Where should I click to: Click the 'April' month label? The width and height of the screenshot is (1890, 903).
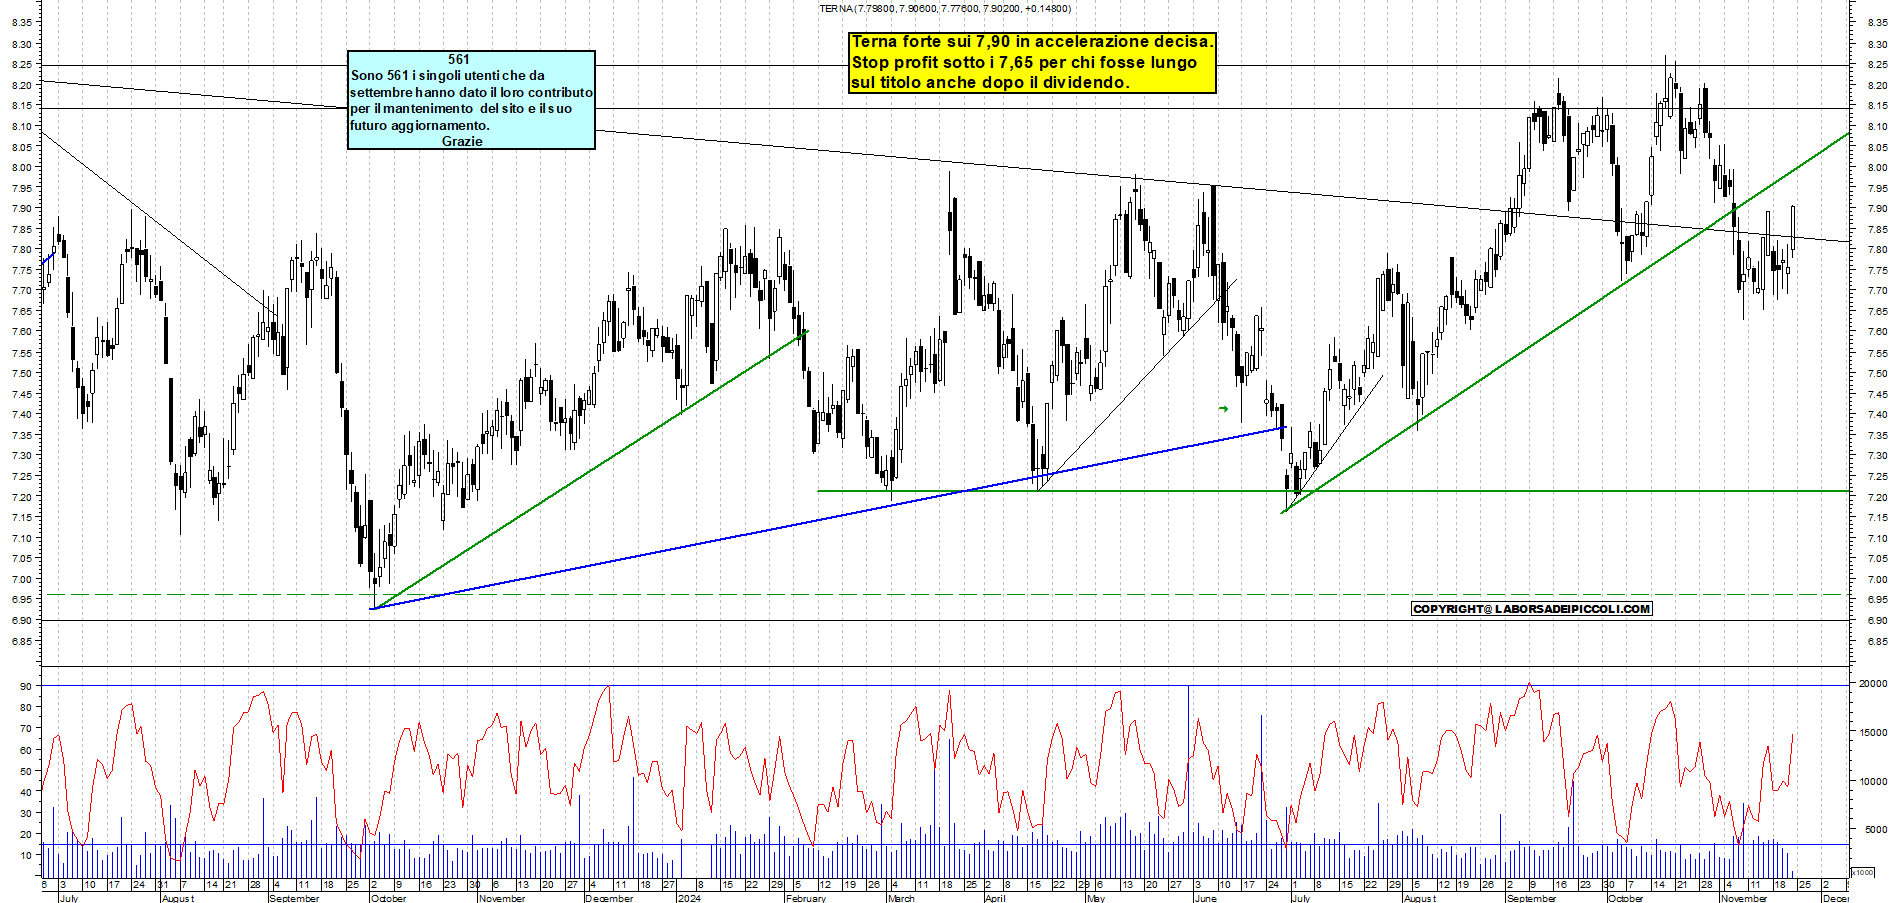tap(994, 898)
